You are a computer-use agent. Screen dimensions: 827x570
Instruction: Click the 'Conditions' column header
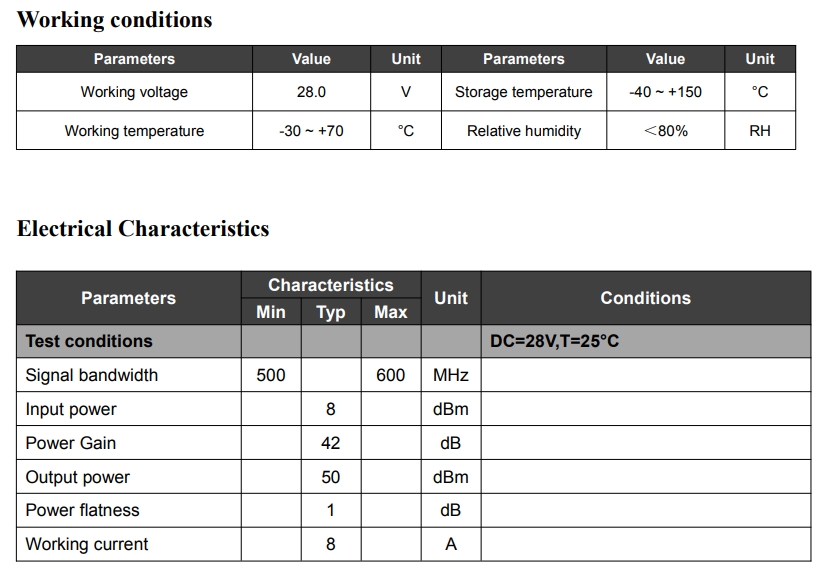point(645,298)
